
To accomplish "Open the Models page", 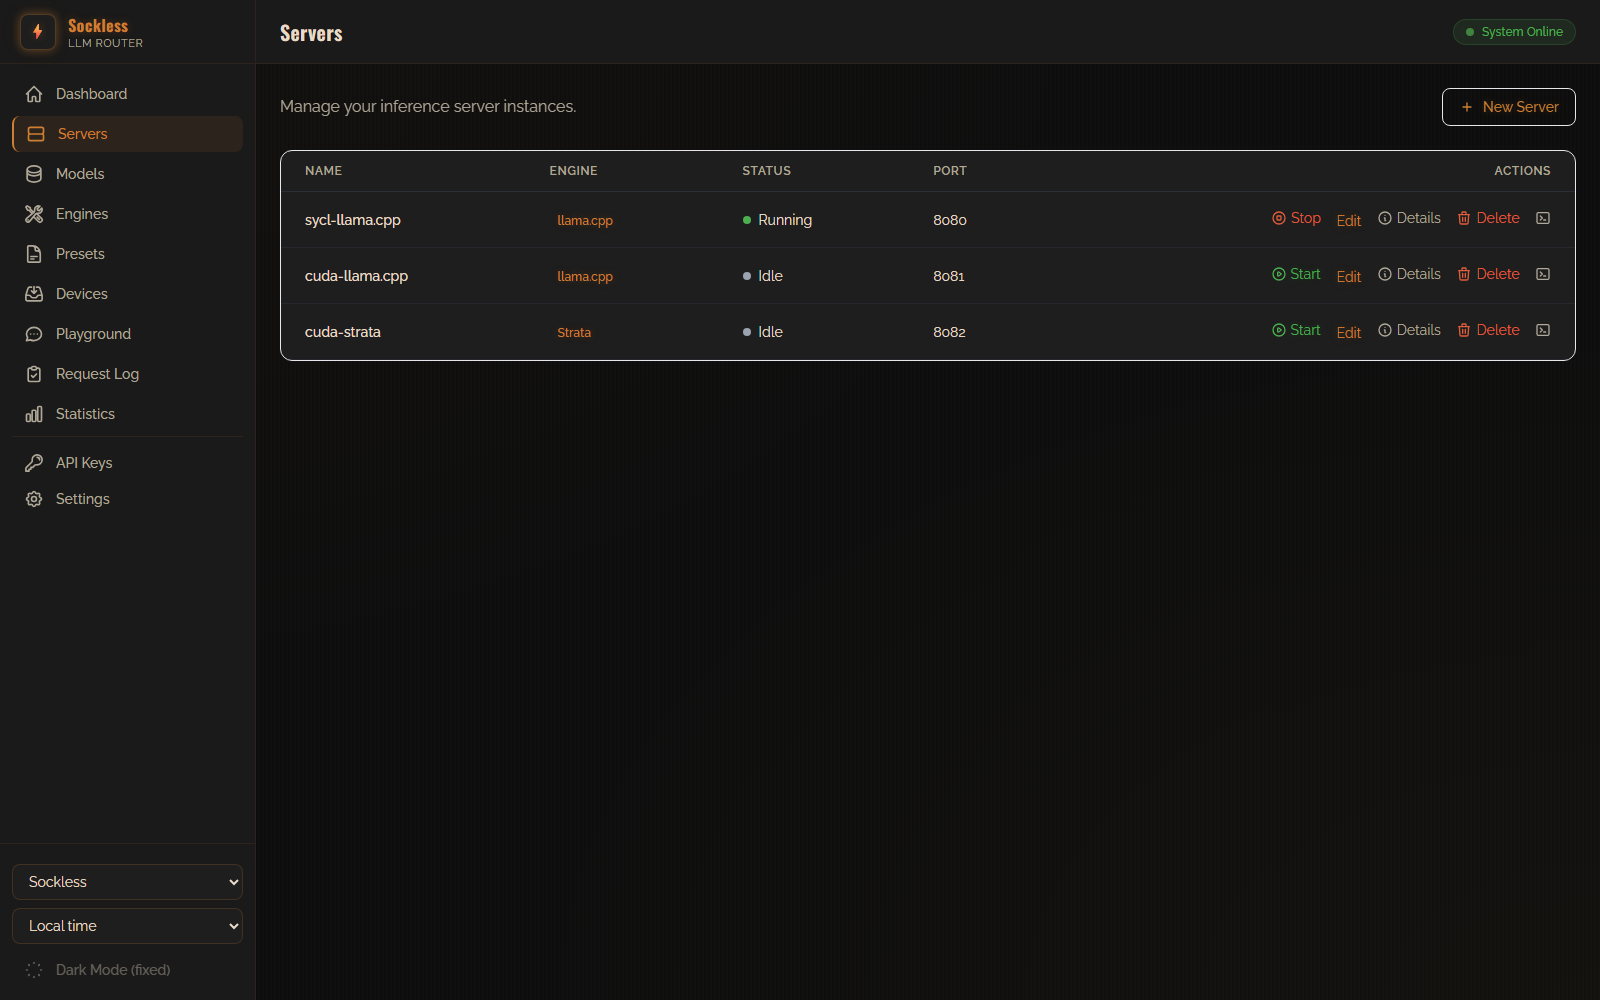I will tap(127, 174).
